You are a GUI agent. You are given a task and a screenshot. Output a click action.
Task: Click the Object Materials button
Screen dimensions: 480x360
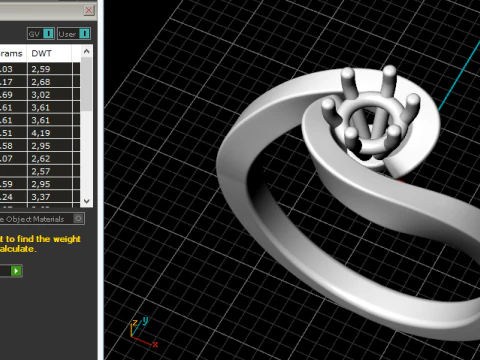coord(42,219)
